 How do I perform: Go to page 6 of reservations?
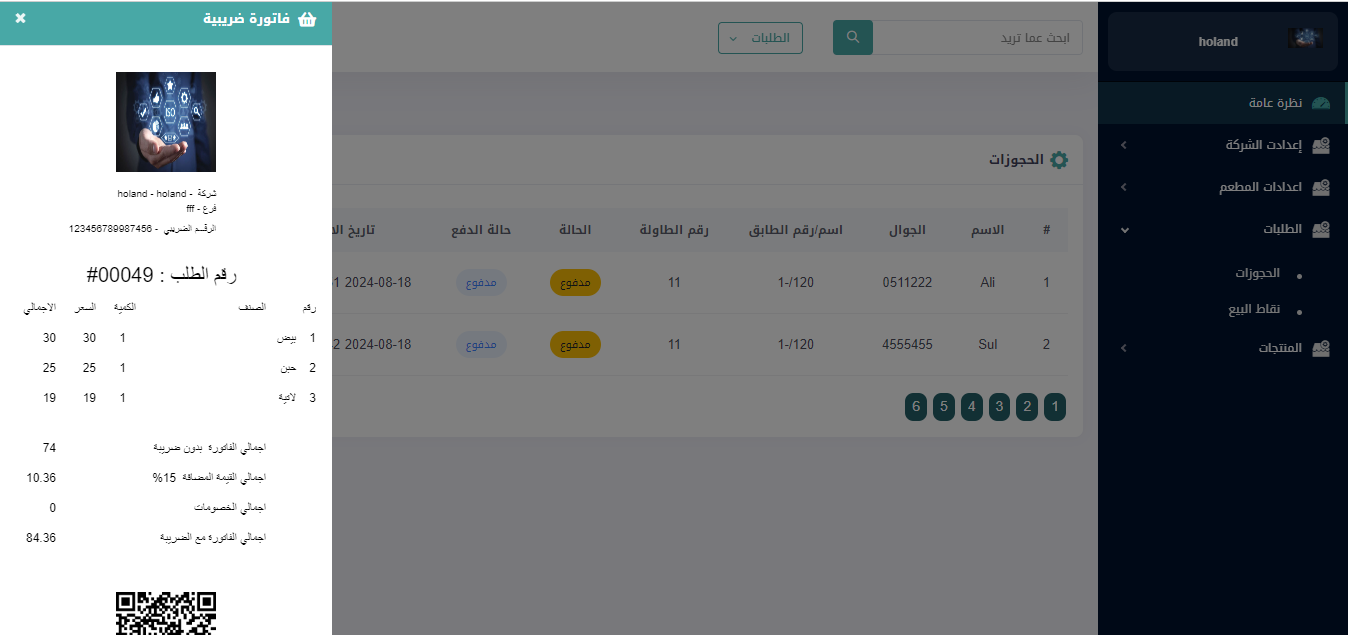(915, 407)
